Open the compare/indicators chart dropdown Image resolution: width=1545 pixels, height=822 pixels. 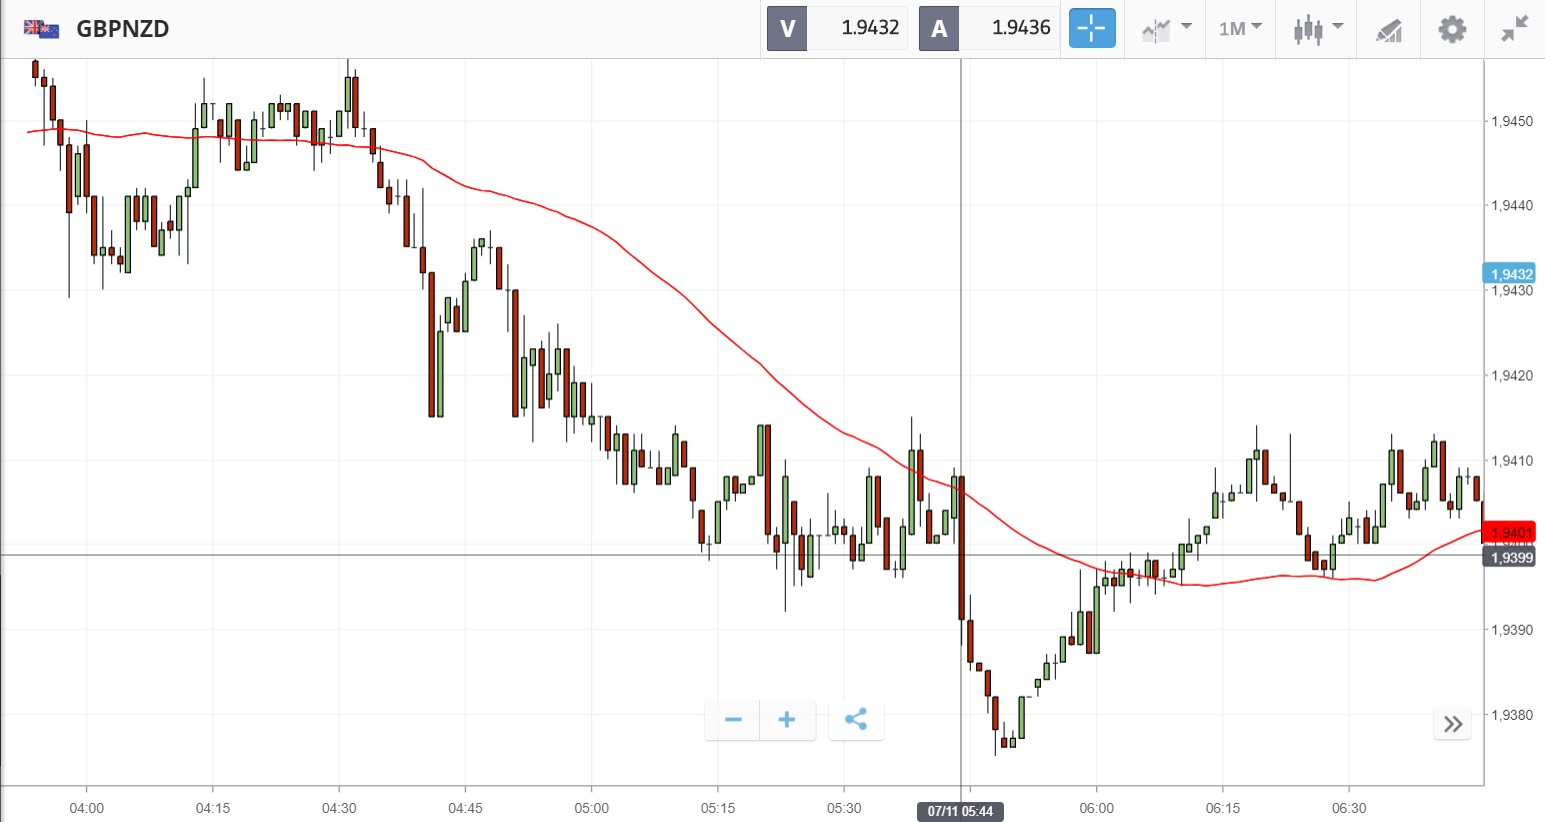(1167, 28)
